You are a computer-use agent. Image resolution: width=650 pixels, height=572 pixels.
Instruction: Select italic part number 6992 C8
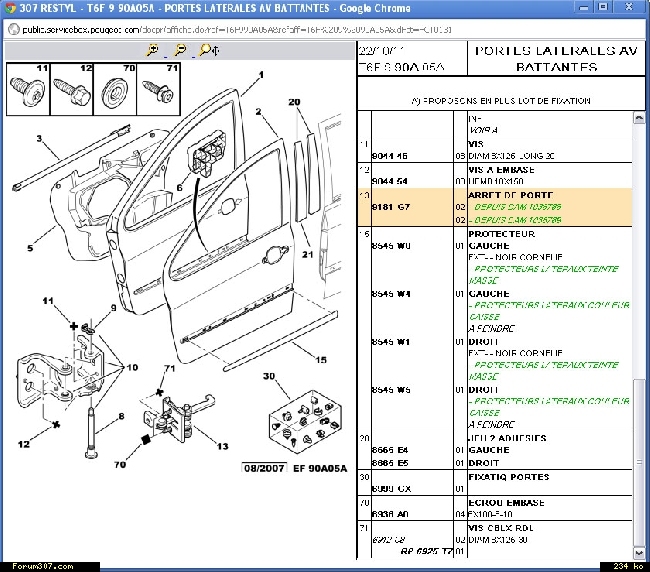[x=388, y=540]
